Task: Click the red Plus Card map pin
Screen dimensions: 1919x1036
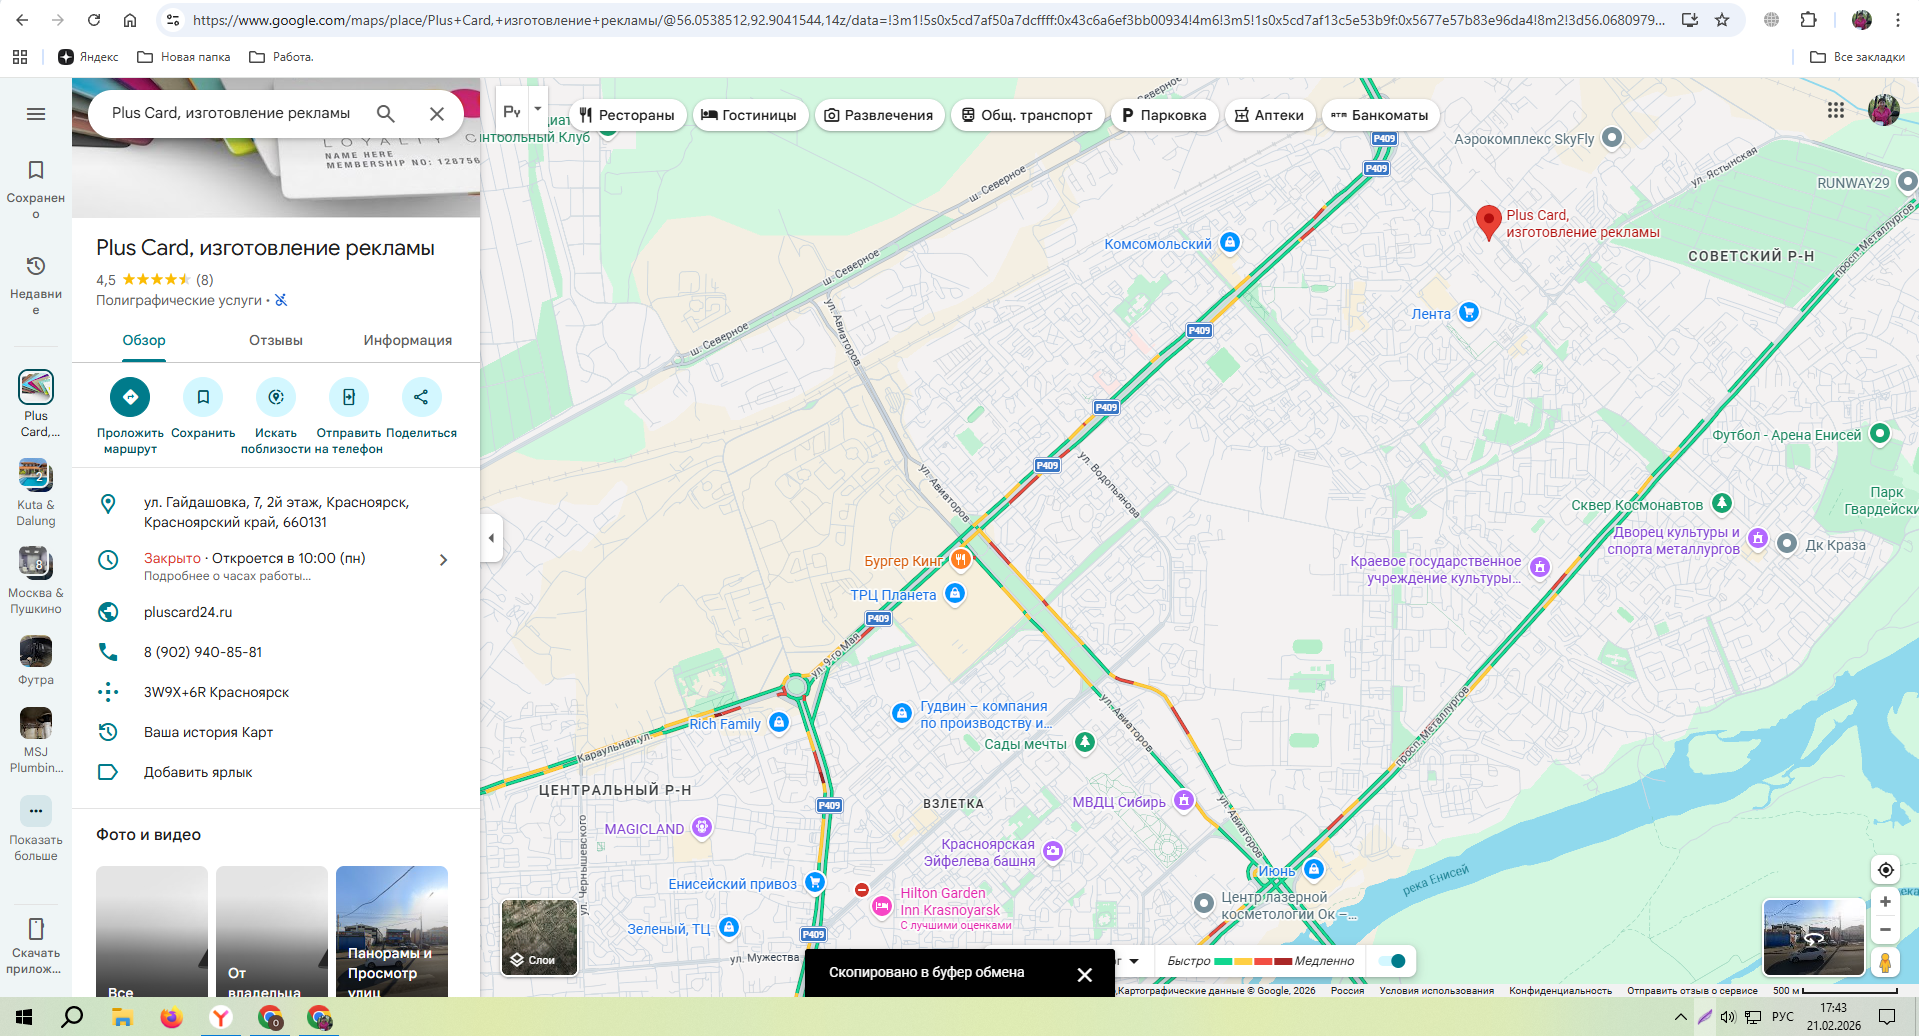Action: [x=1489, y=222]
